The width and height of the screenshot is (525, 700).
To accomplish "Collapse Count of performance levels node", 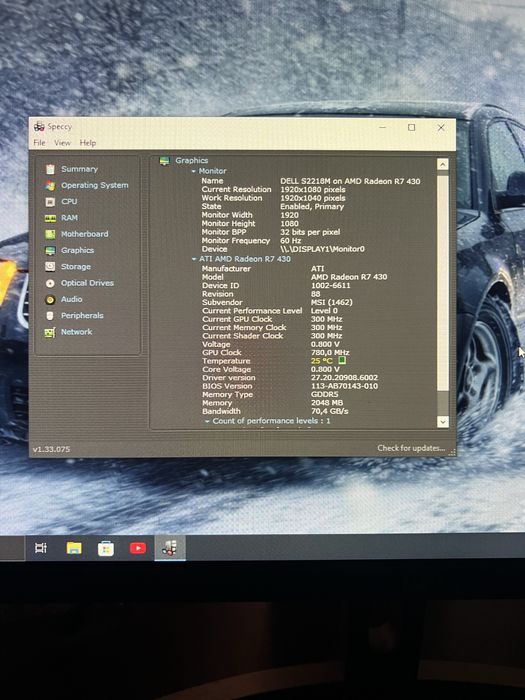I will pyautogui.click(x=207, y=421).
